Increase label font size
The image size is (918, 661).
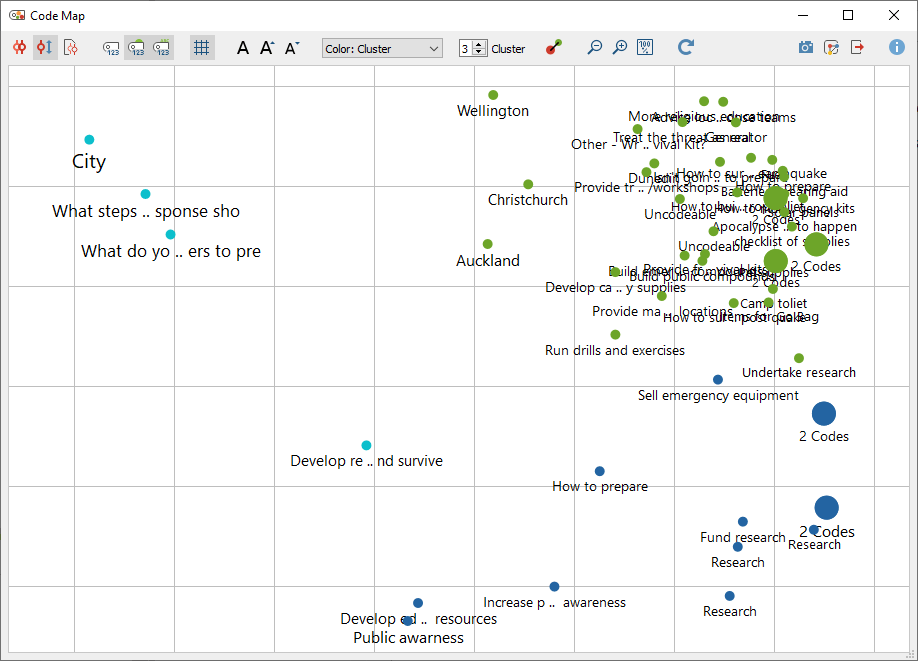click(x=267, y=48)
